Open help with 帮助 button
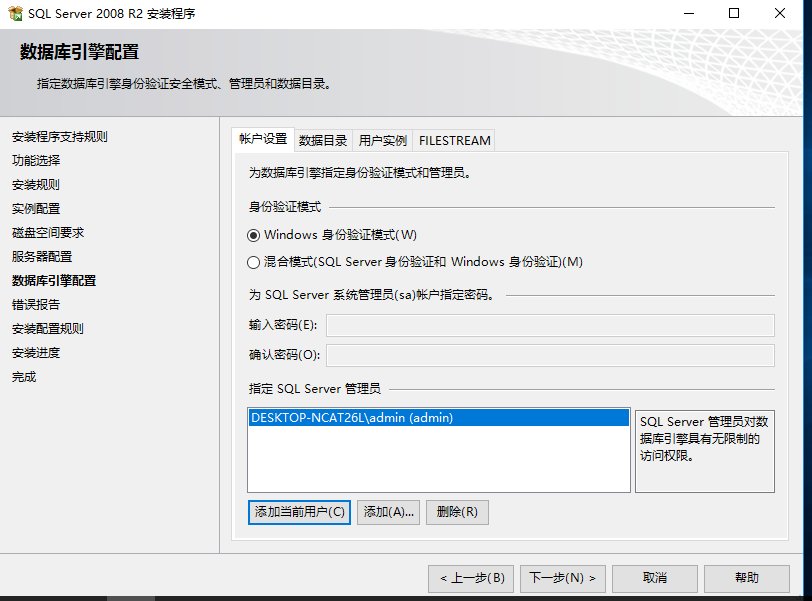Image resolution: width=812 pixels, height=601 pixels. (x=746, y=578)
